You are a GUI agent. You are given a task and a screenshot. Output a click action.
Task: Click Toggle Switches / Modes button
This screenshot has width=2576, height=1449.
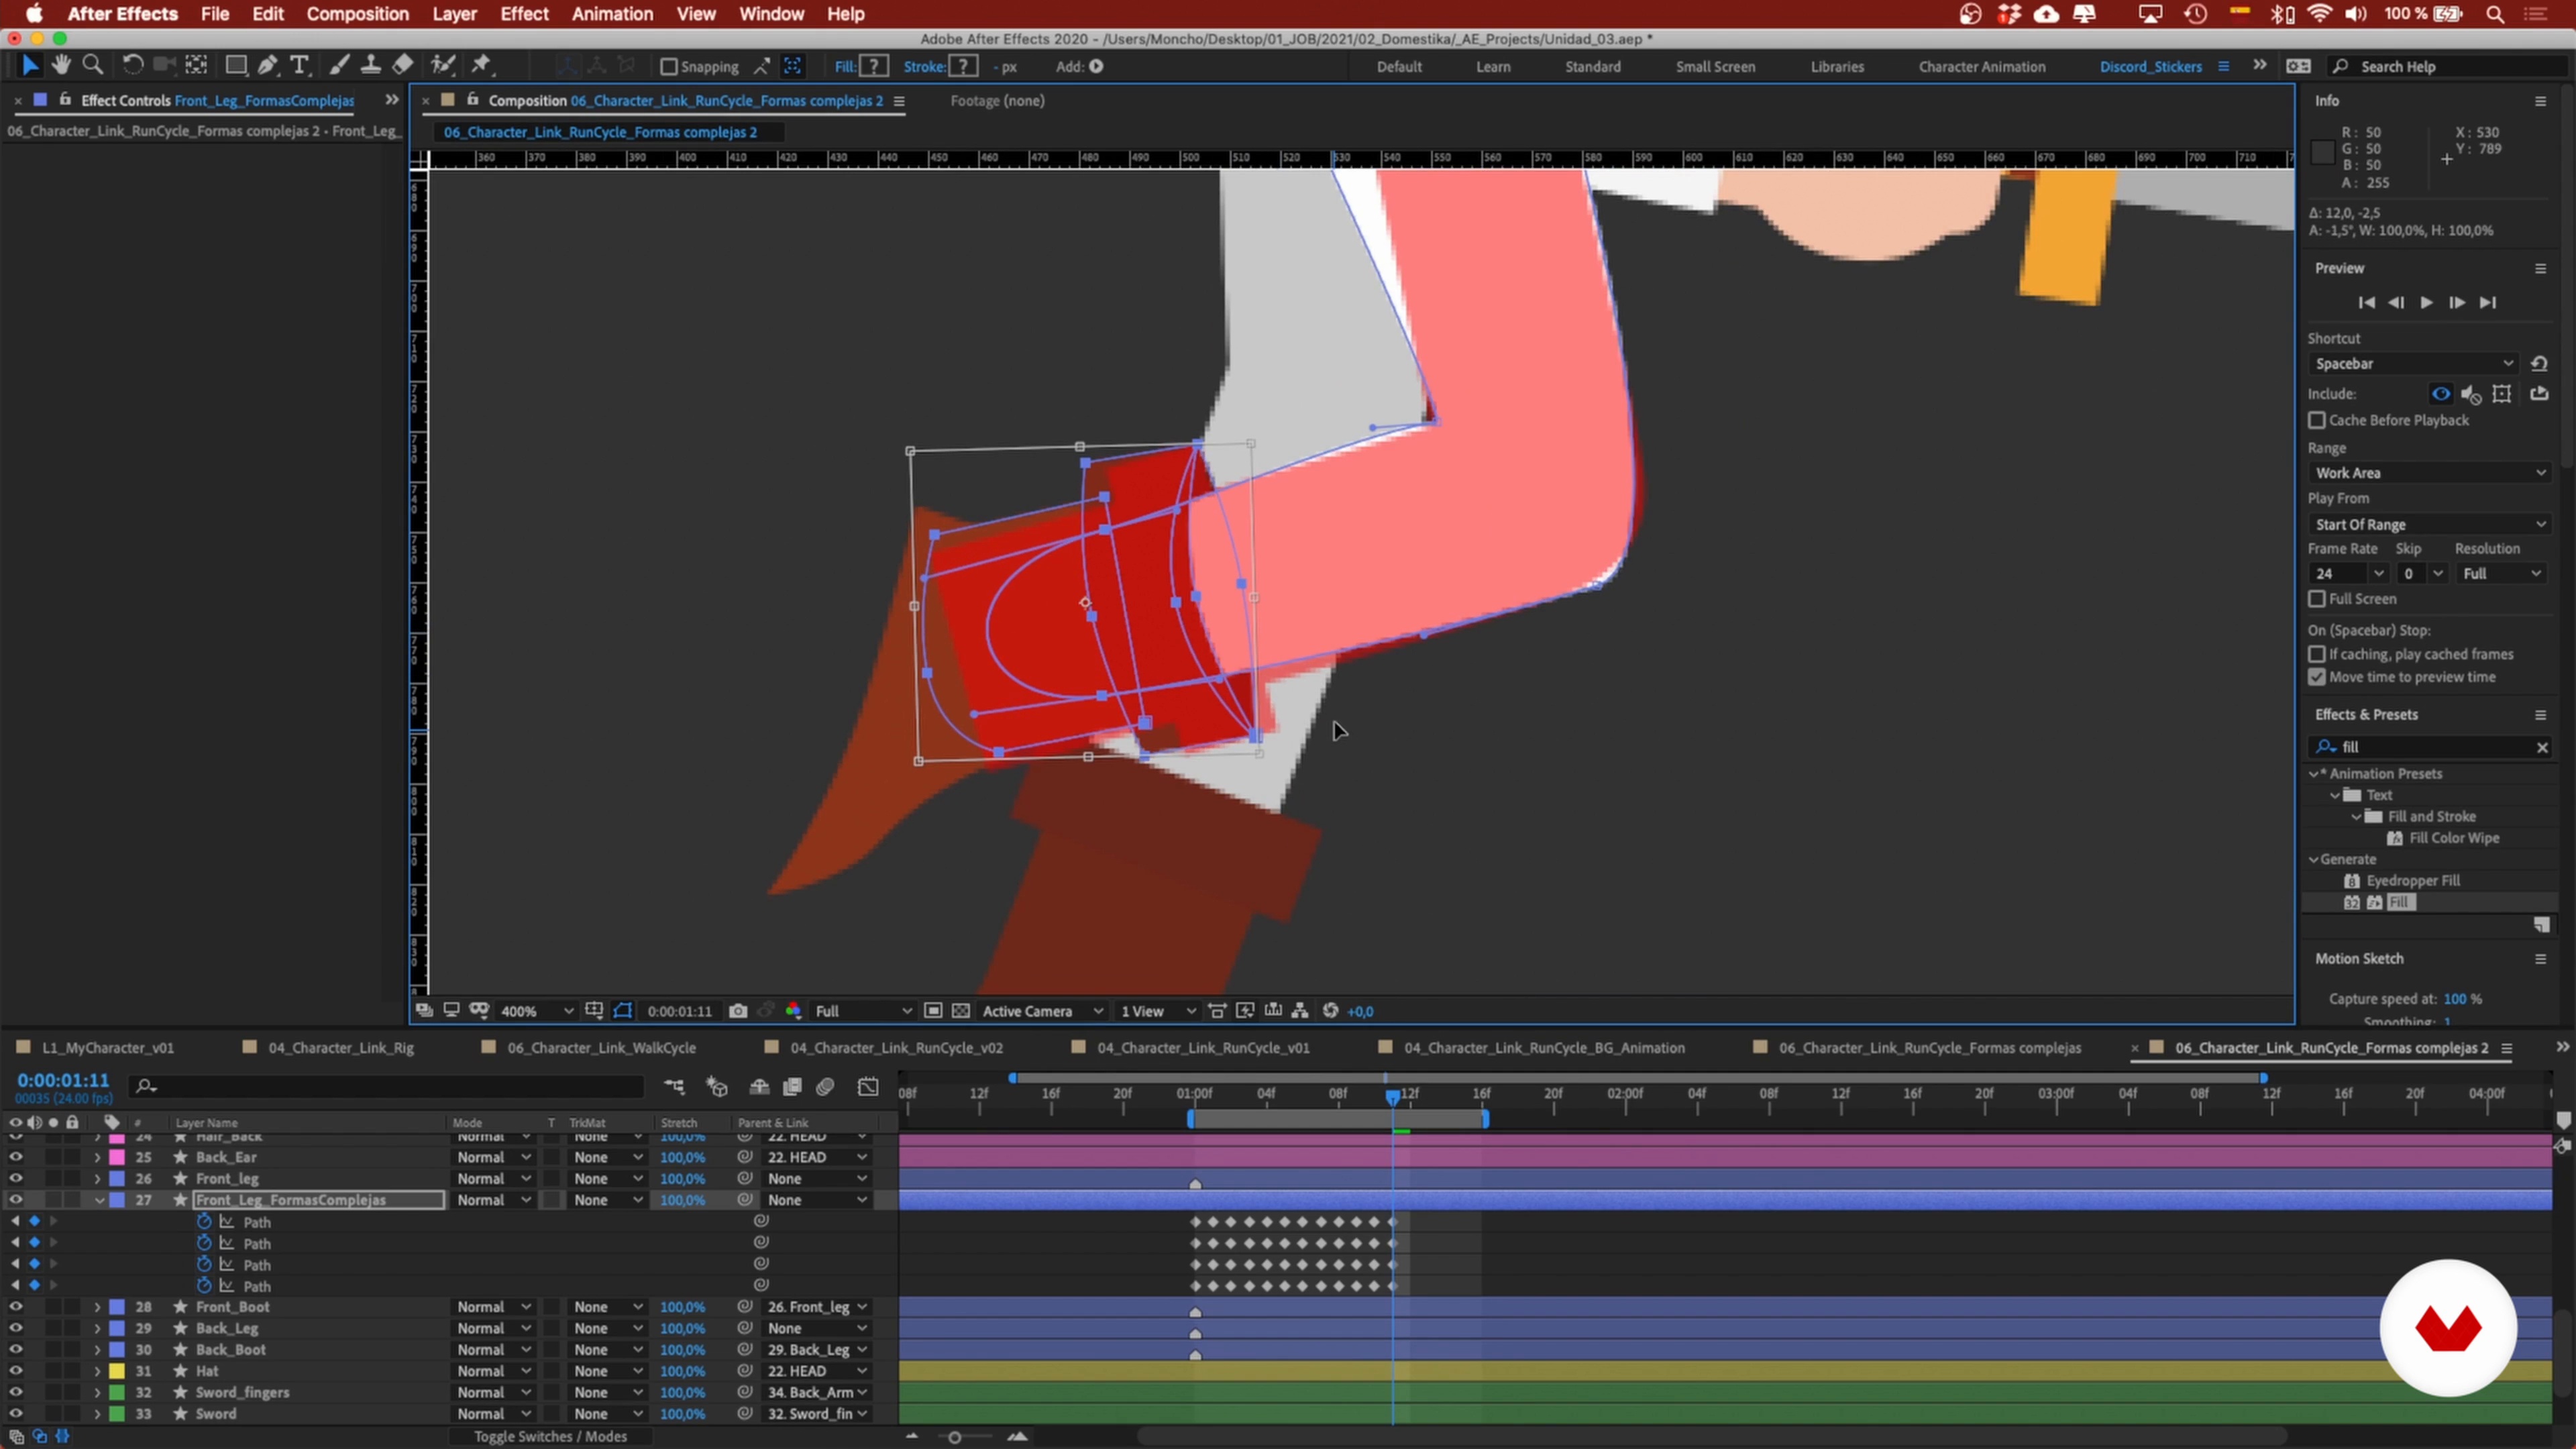click(550, 1436)
